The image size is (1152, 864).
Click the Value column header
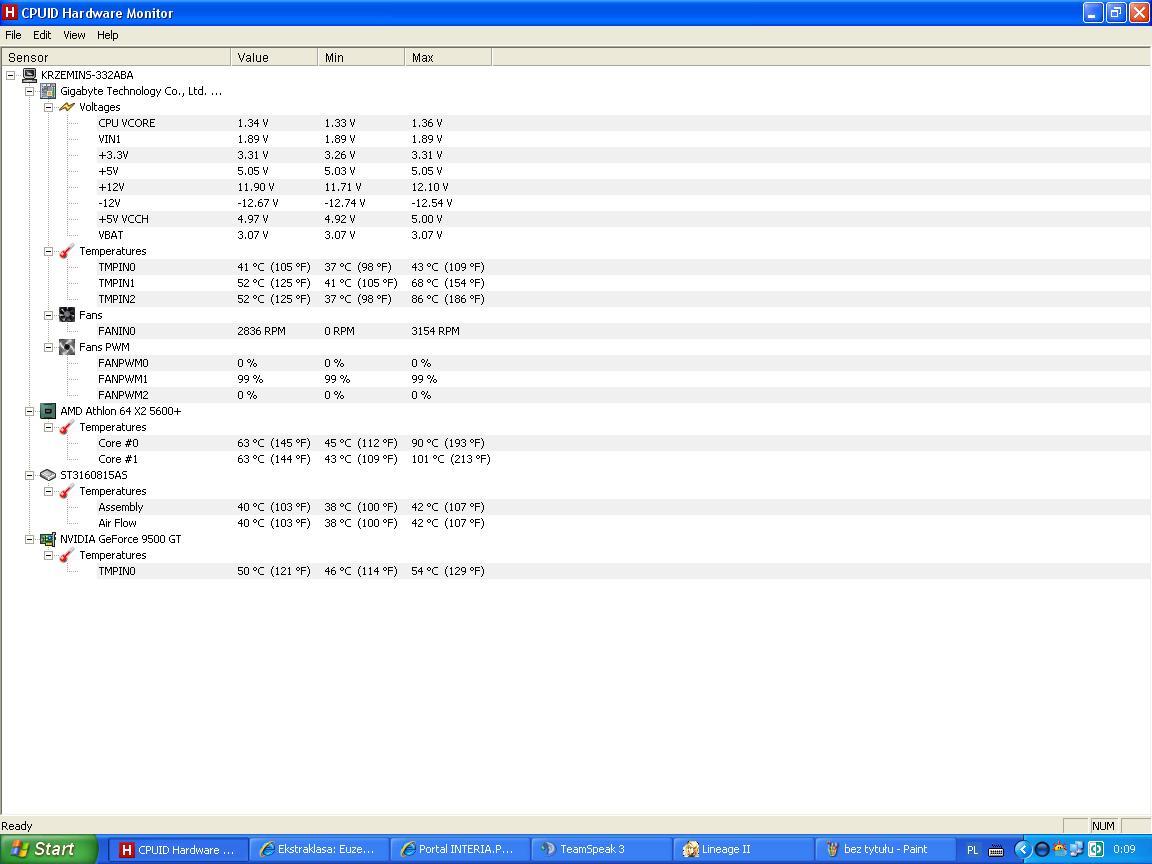(x=274, y=57)
